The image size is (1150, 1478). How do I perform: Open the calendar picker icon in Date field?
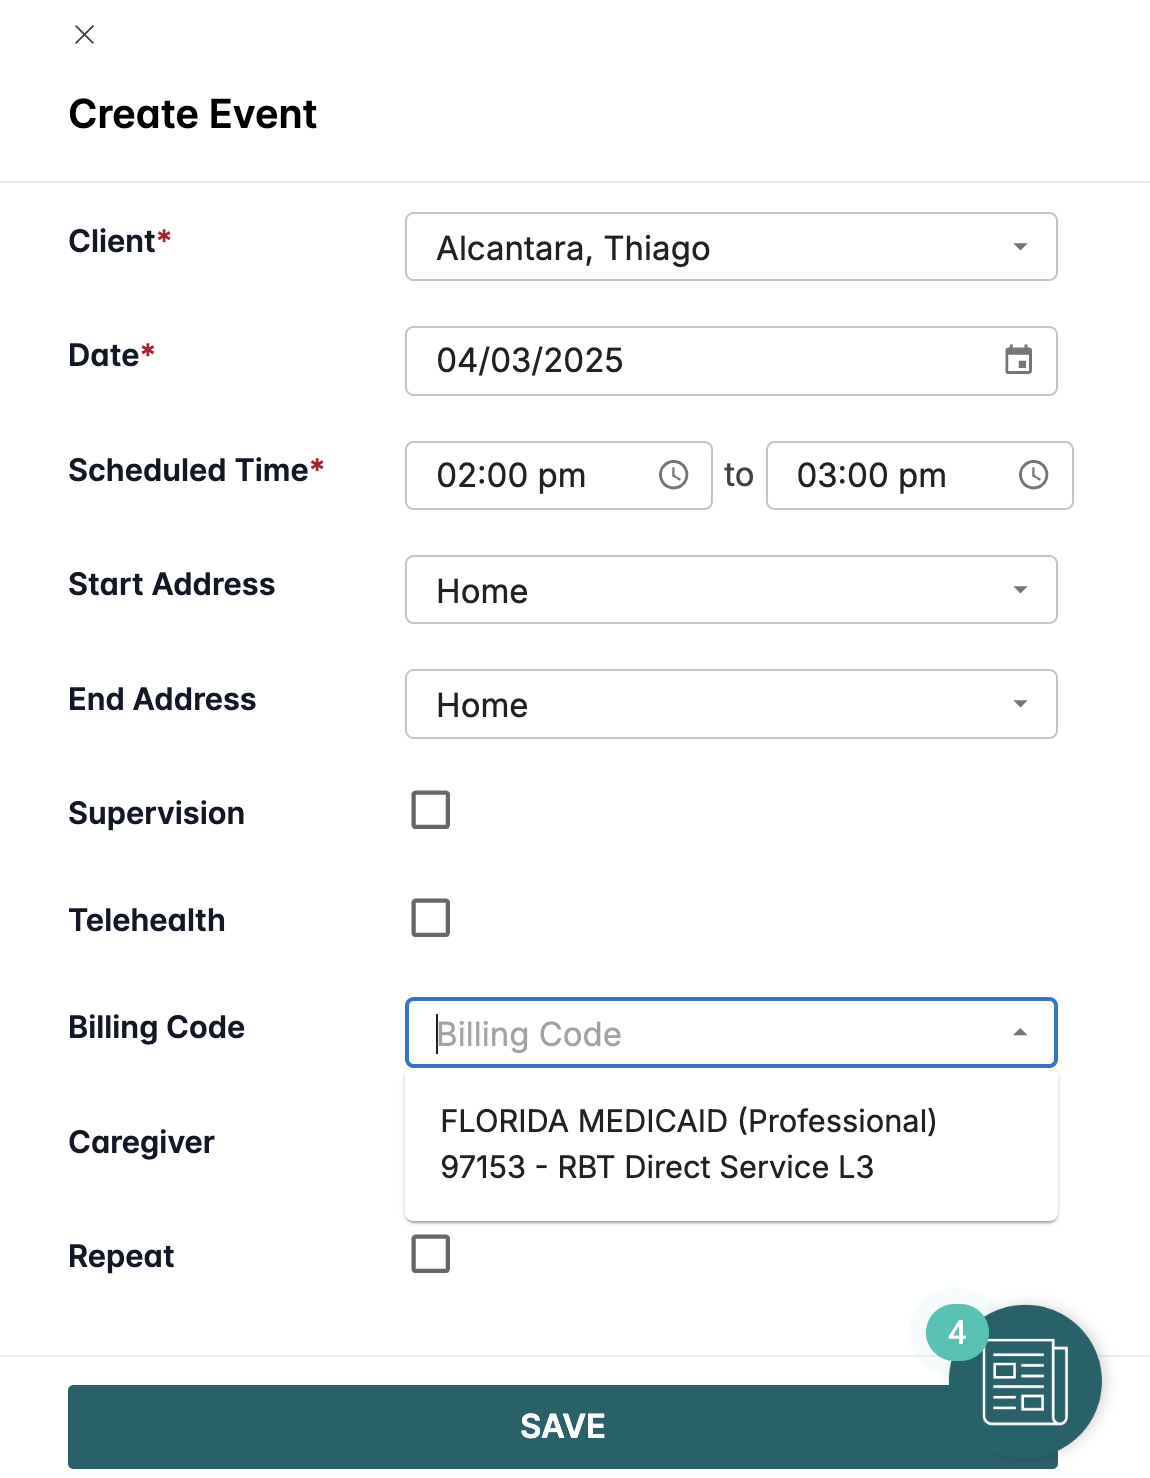coord(1018,360)
